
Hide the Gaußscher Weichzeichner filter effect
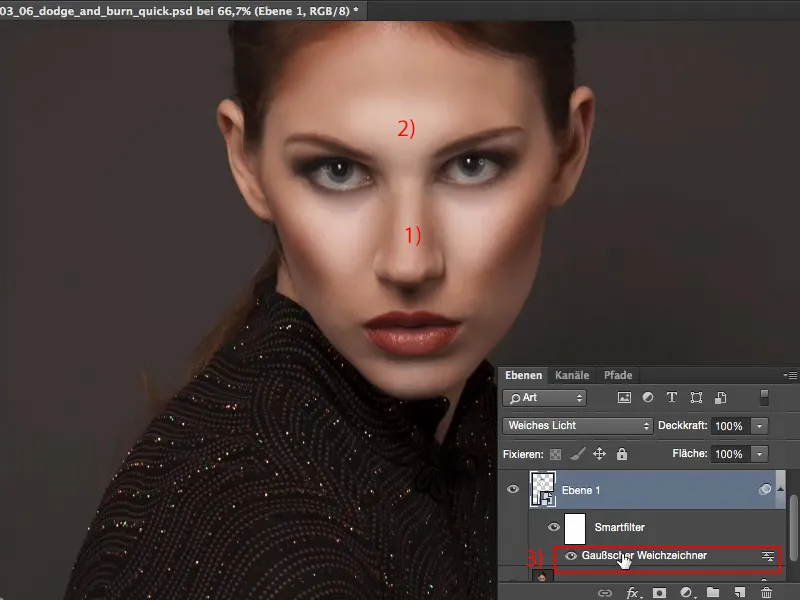click(x=571, y=556)
